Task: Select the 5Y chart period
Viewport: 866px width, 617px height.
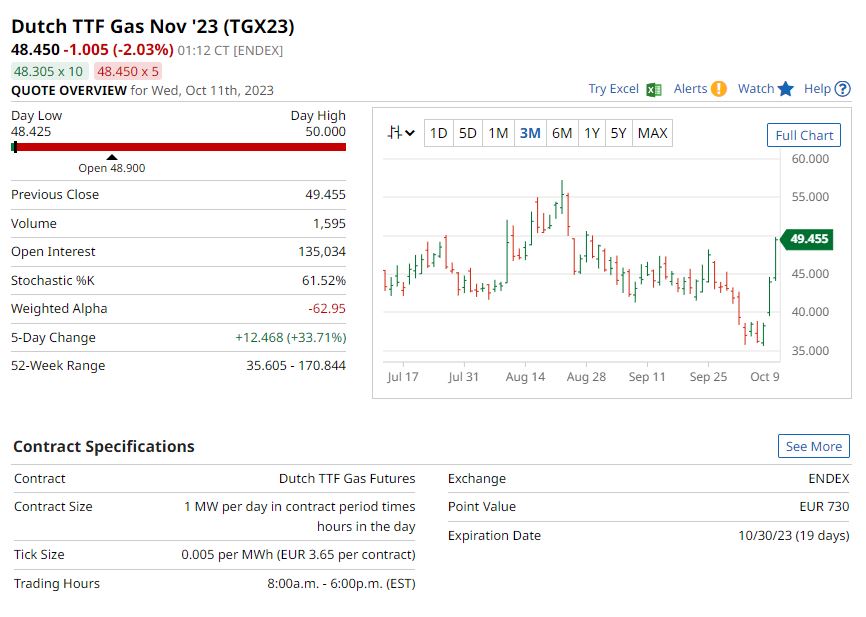Action: point(619,133)
